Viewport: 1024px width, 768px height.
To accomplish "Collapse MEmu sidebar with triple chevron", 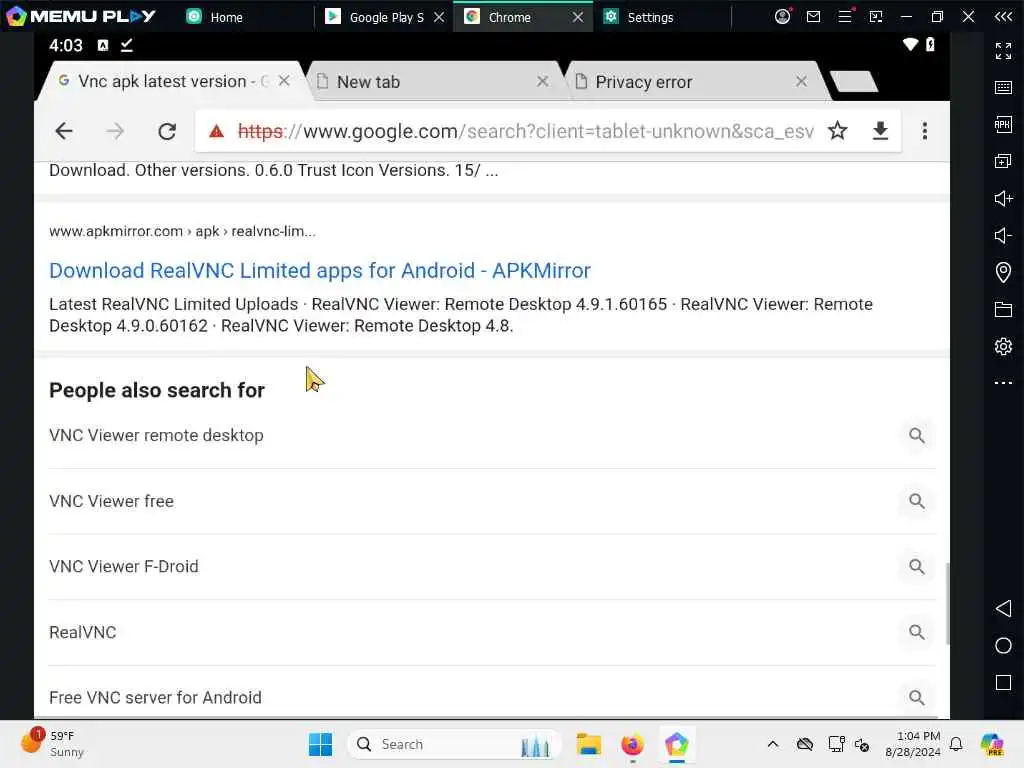I will (x=1003, y=16).
